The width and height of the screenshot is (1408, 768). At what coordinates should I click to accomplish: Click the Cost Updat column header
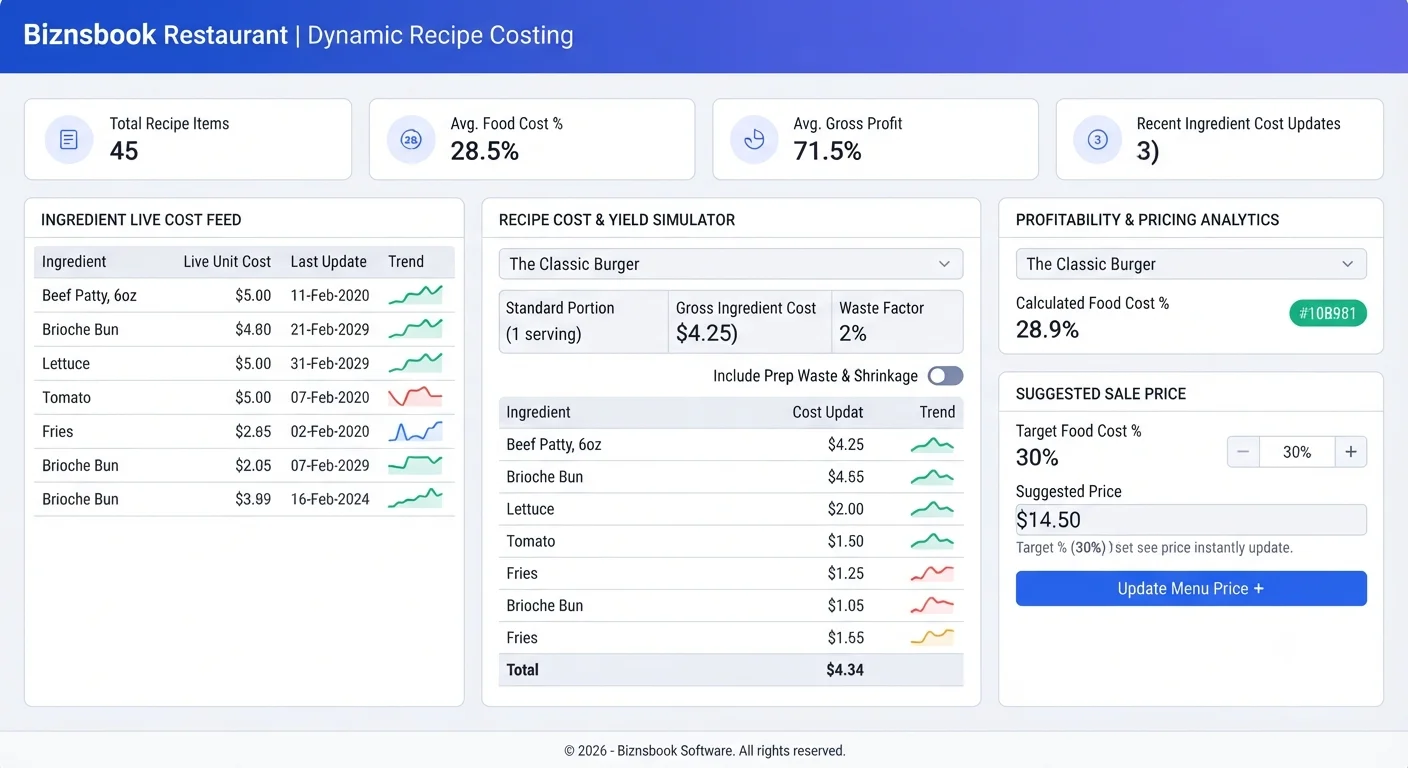(828, 412)
